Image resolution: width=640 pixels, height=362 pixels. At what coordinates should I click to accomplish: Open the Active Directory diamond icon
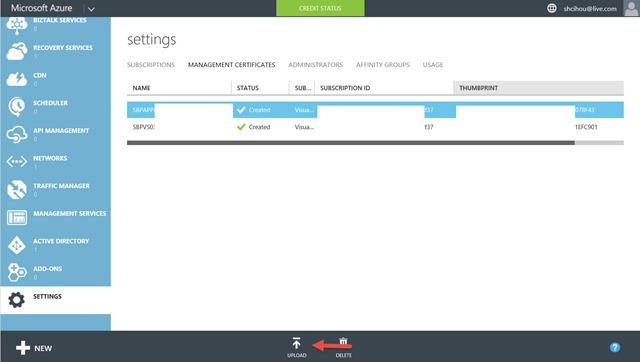click(x=17, y=245)
